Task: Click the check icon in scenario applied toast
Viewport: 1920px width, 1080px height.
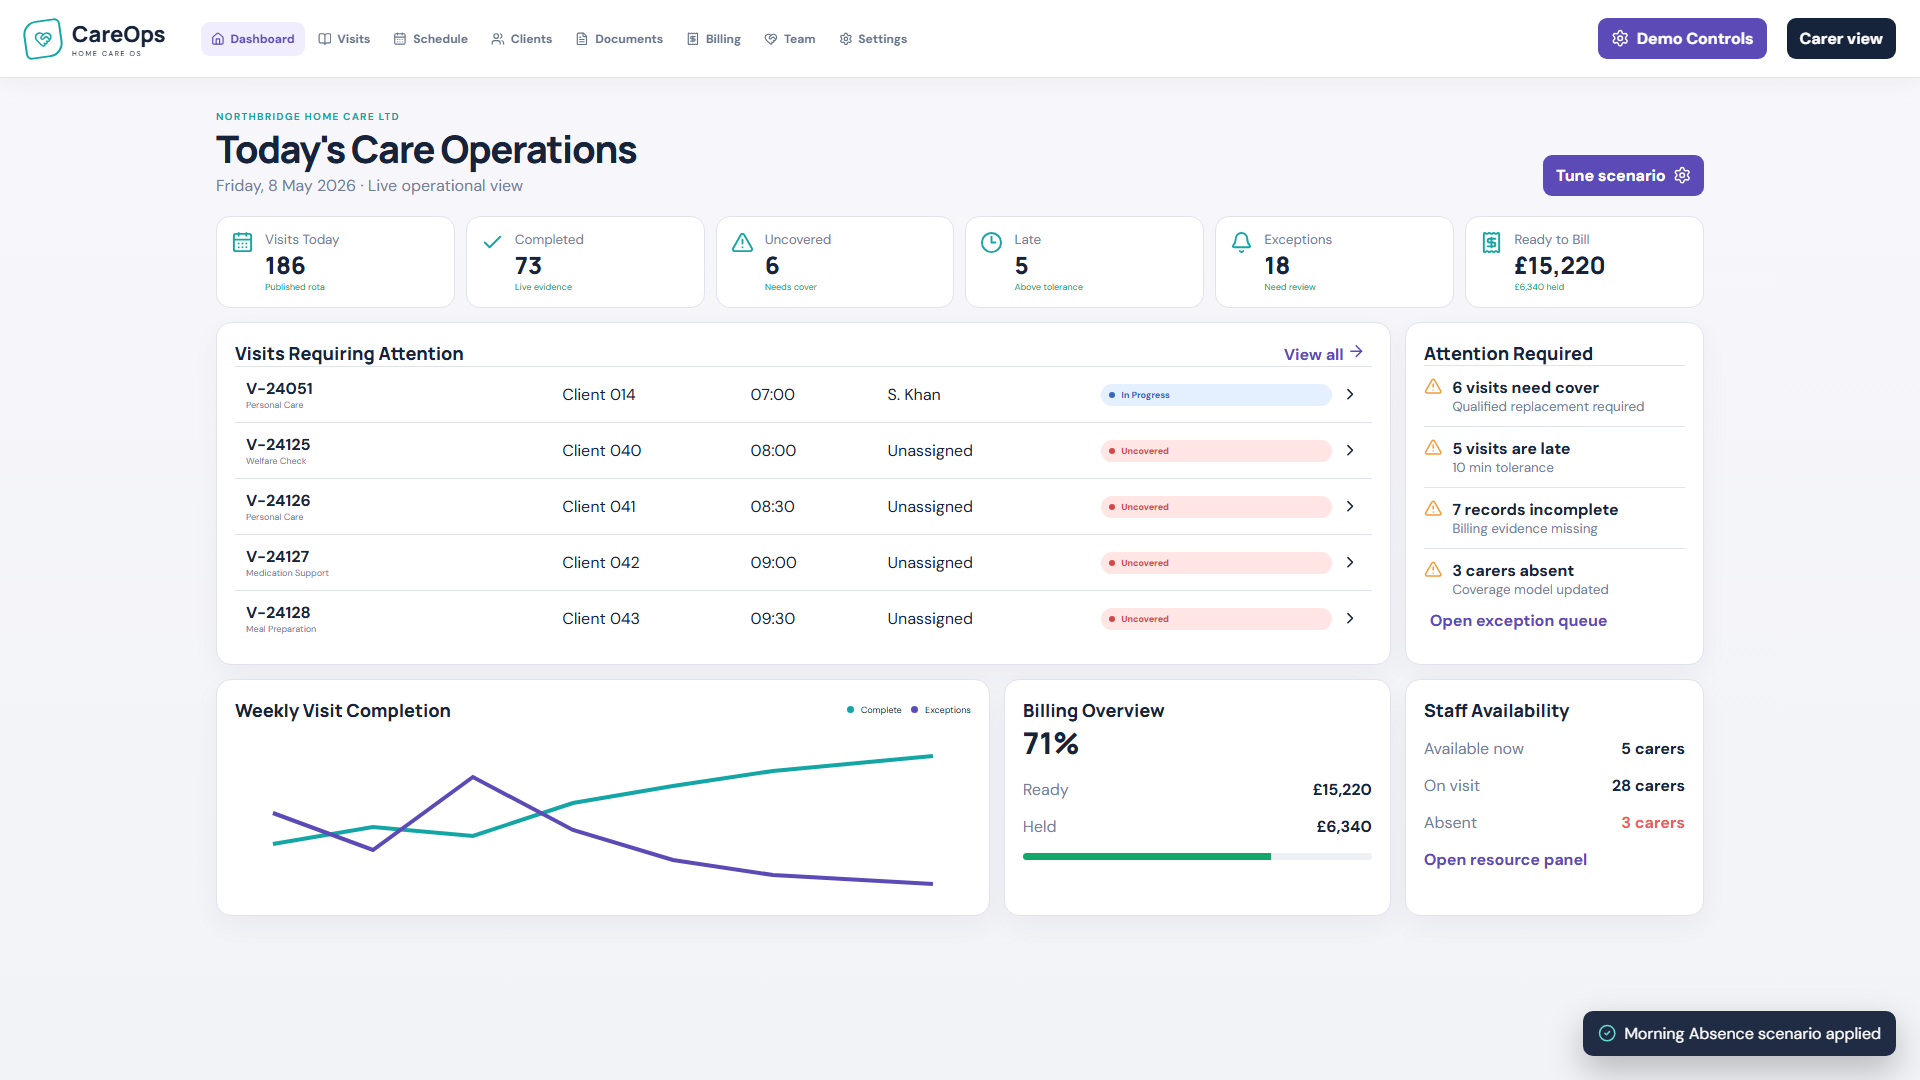Action: coord(1607,1033)
